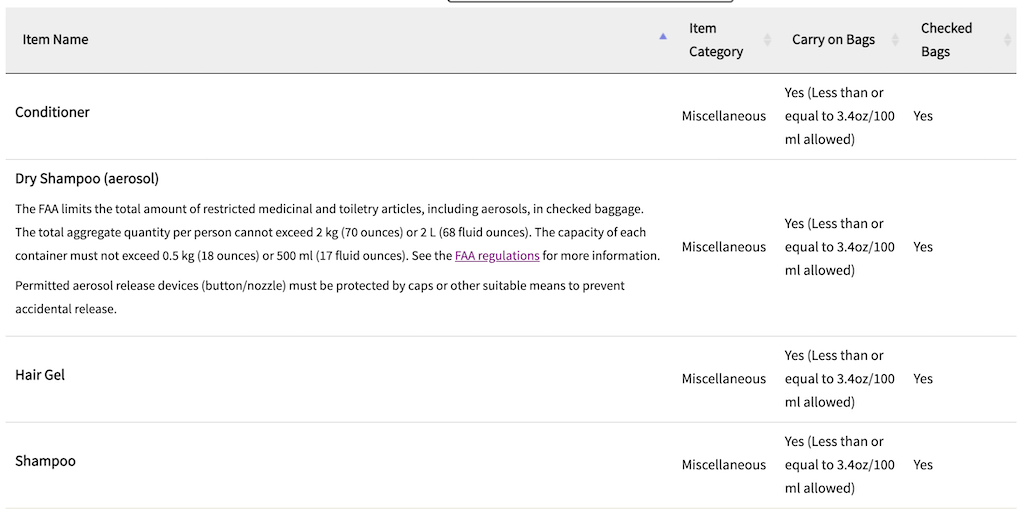Click the Miscellaneous category in Conditioner row
Viewport: 1024px width, 519px height.
[724, 116]
